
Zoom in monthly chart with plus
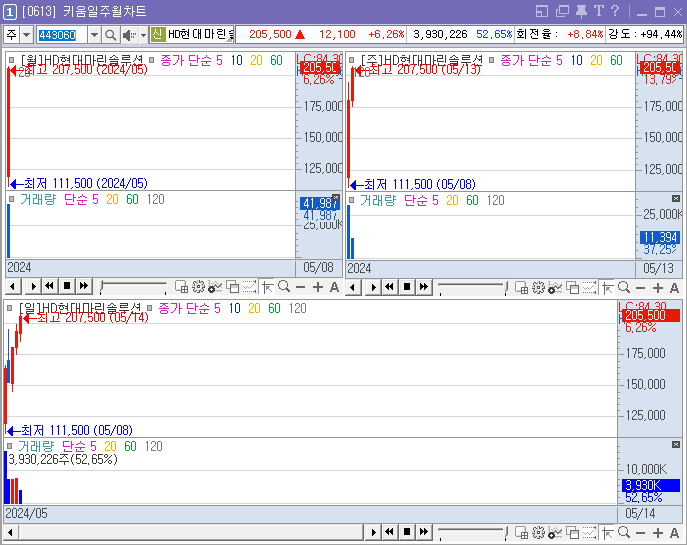[x=318, y=287]
